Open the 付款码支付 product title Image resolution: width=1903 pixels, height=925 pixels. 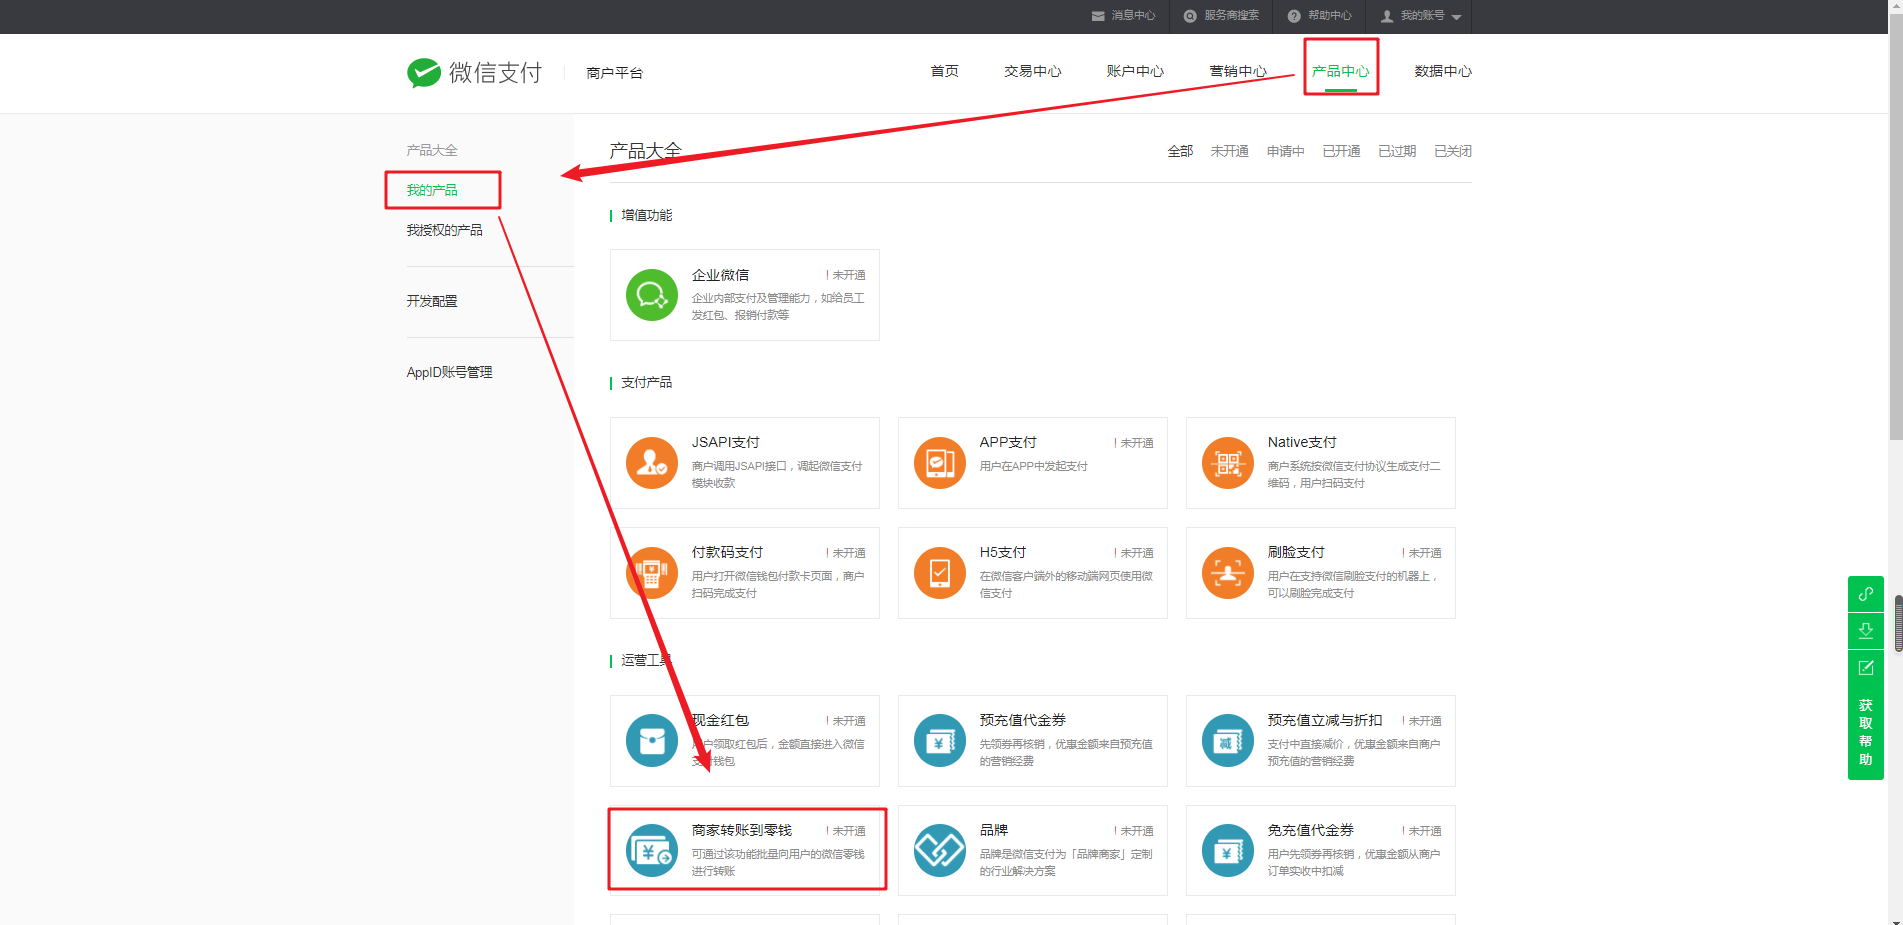click(727, 552)
